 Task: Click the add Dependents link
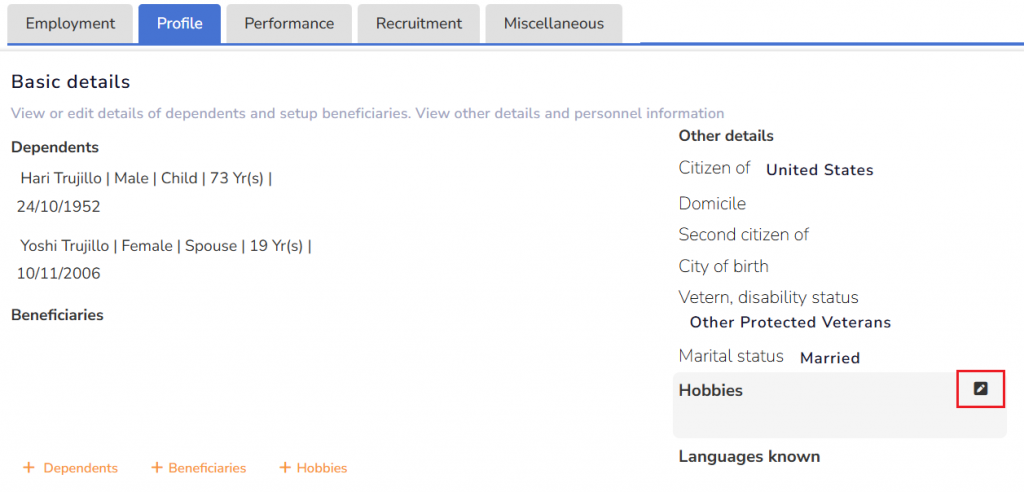point(71,468)
